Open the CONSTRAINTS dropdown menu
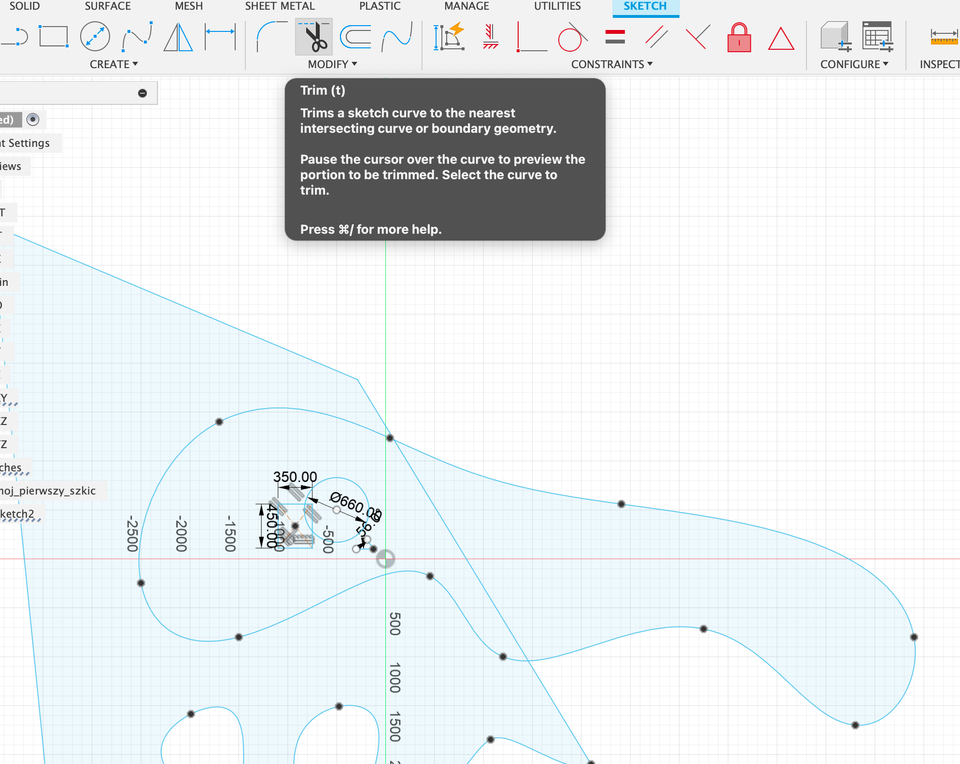This screenshot has height=764, width=960. 612,64
